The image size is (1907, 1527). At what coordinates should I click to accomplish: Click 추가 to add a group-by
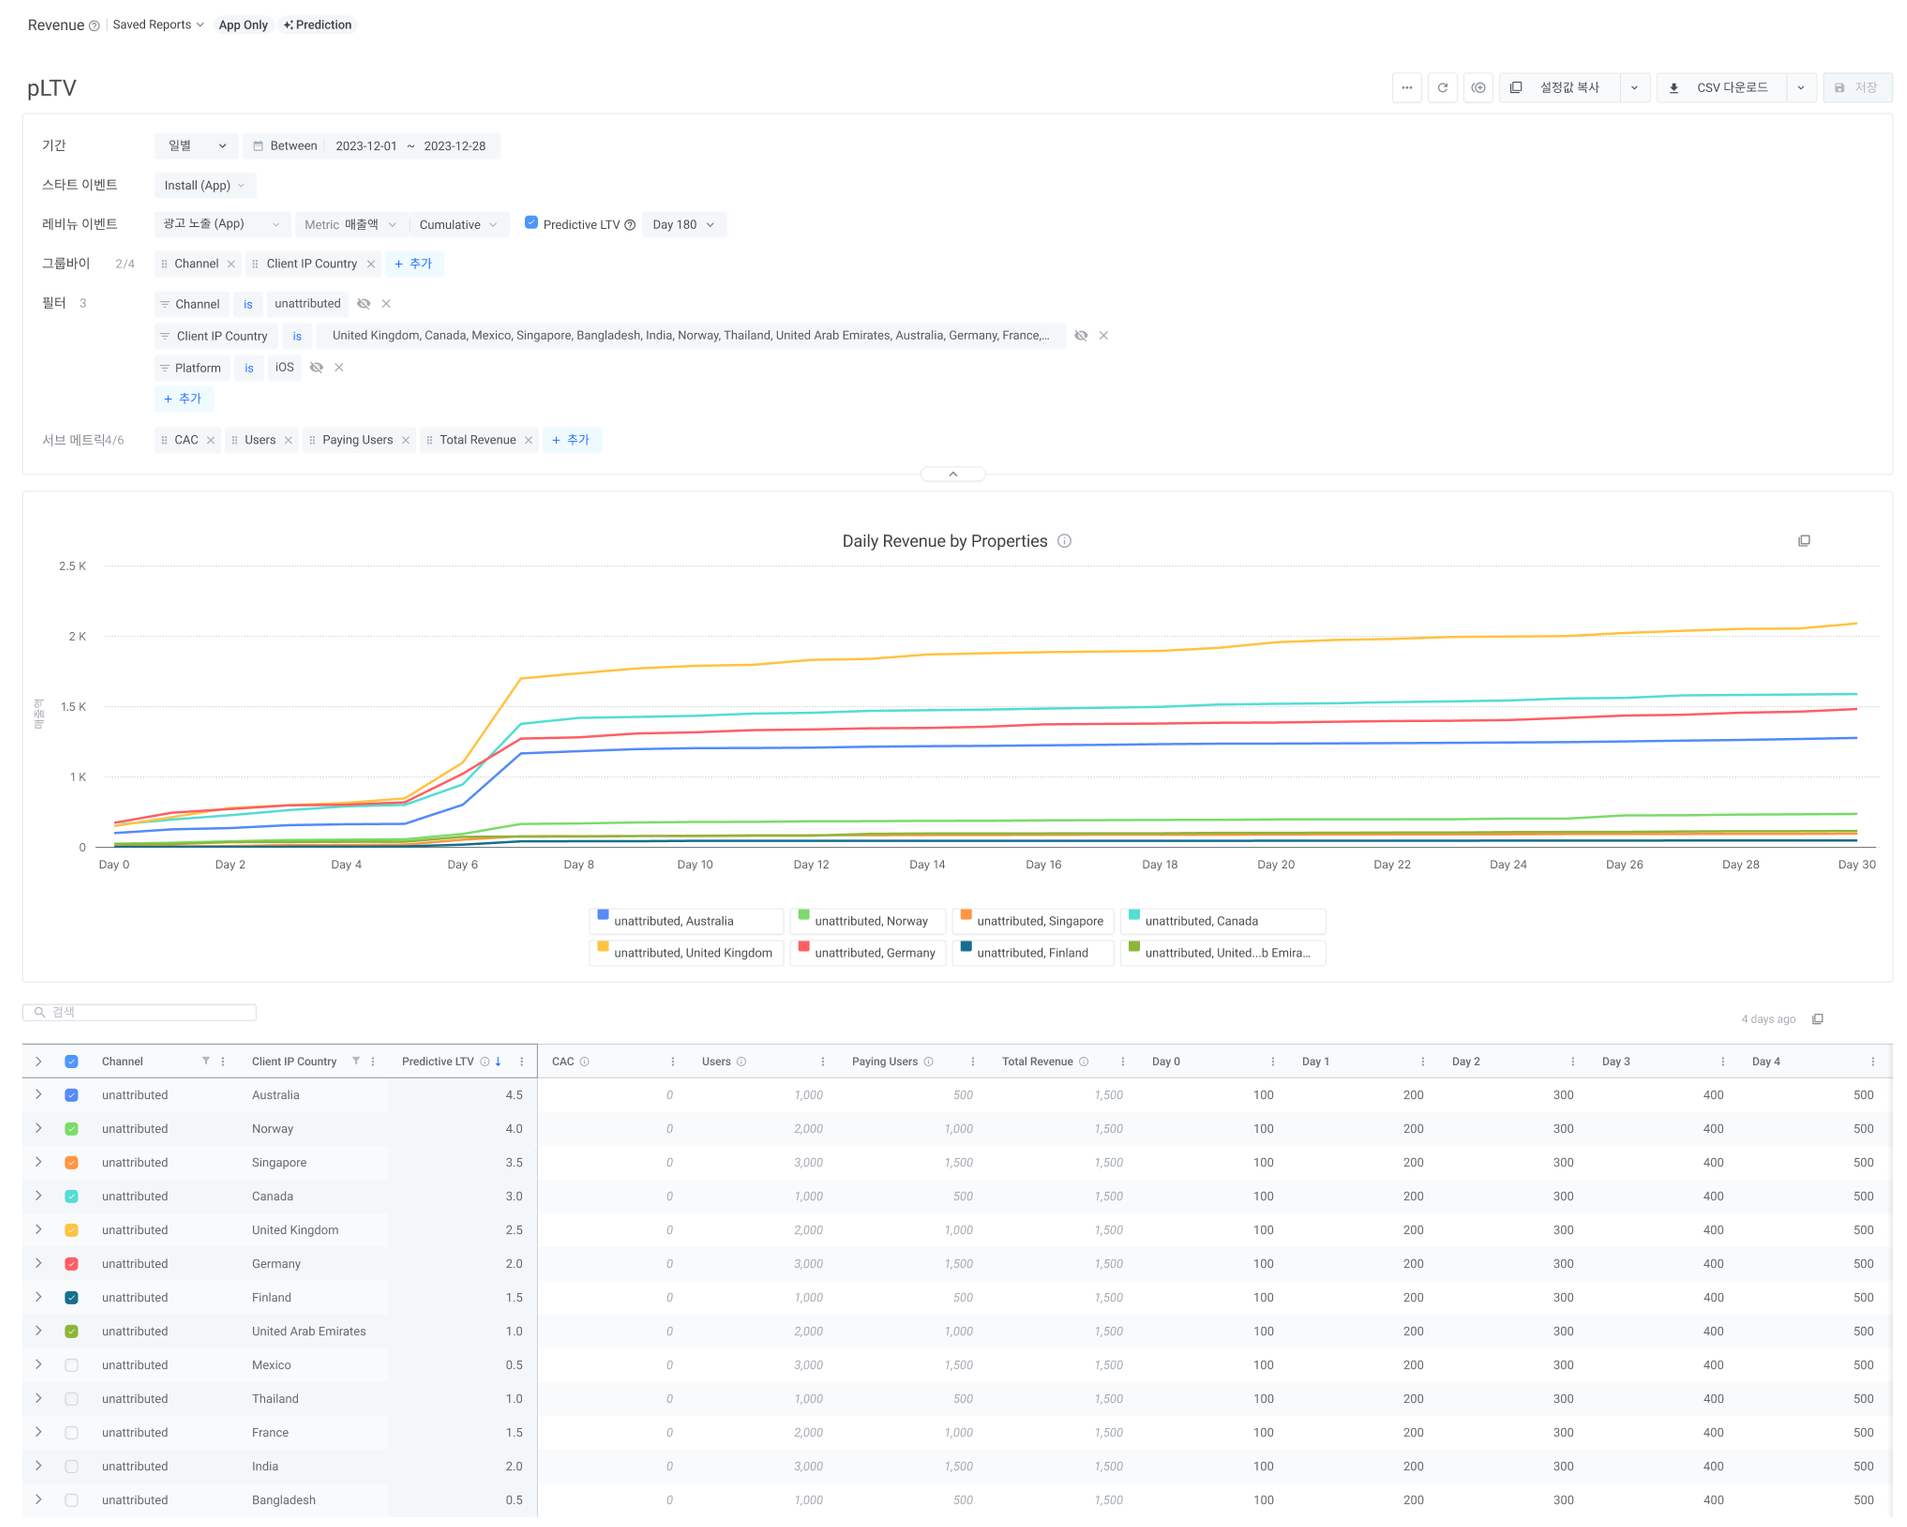(x=413, y=264)
